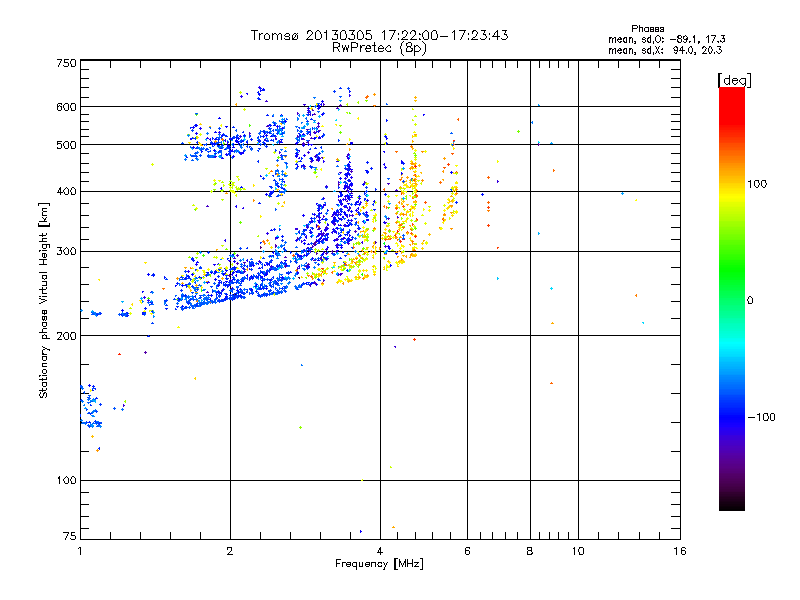
Task: Click the y-axis tick label '400'
Action: pos(66,192)
